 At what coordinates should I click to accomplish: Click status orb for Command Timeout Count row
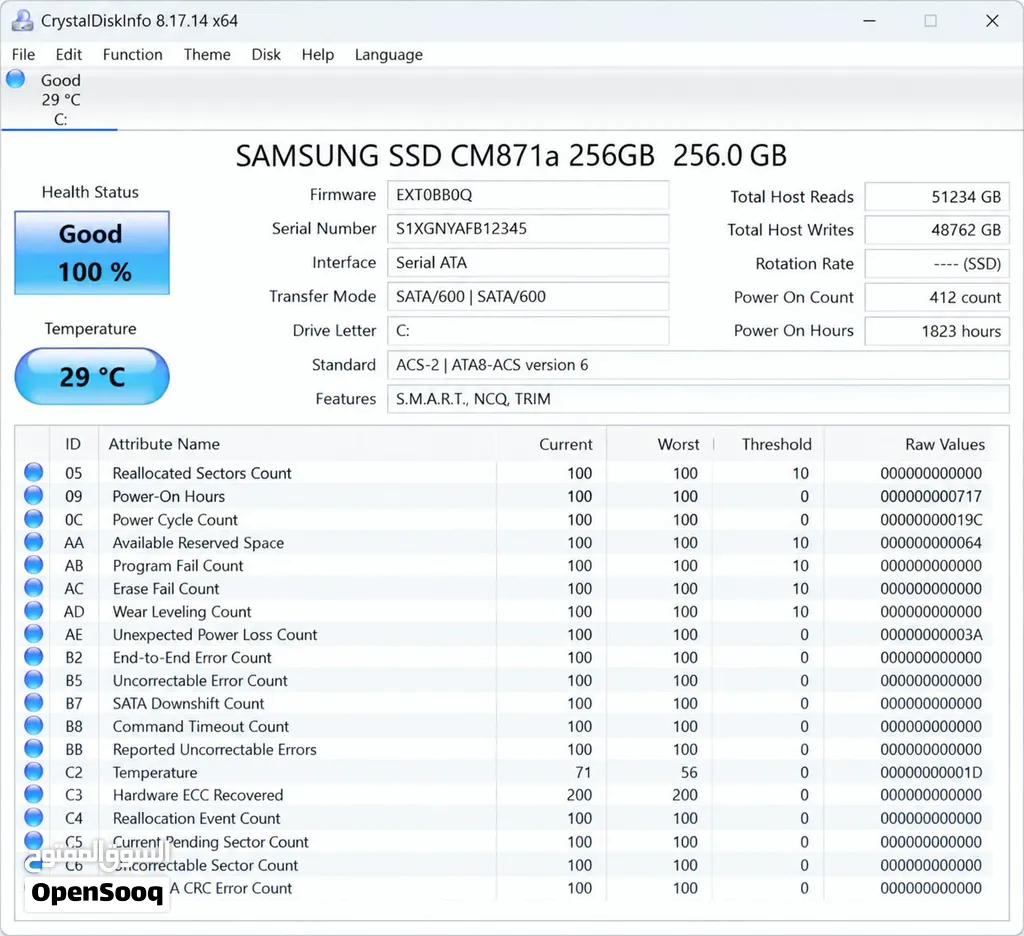(x=33, y=726)
